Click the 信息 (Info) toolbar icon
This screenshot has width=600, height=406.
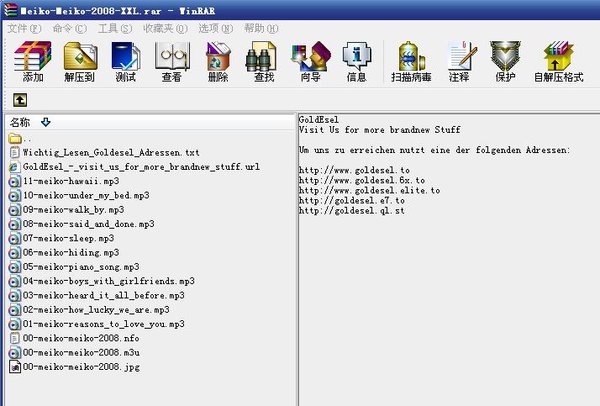tap(357, 56)
